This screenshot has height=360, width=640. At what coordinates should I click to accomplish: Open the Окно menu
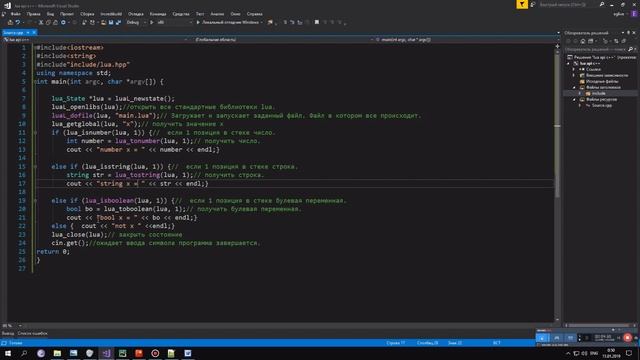click(235, 14)
